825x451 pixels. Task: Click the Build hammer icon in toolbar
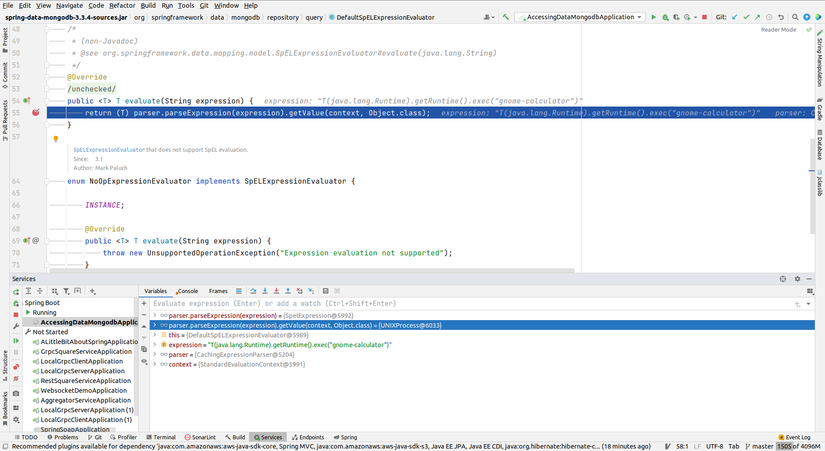point(507,17)
